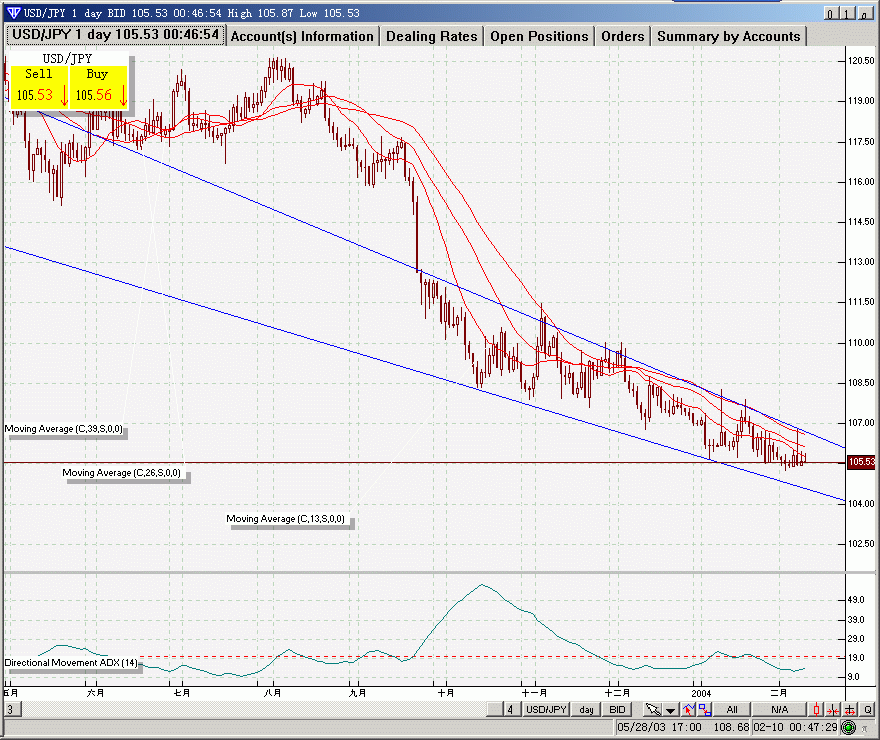Click the 104.00 price axis label
880x740 pixels.
click(x=861, y=503)
